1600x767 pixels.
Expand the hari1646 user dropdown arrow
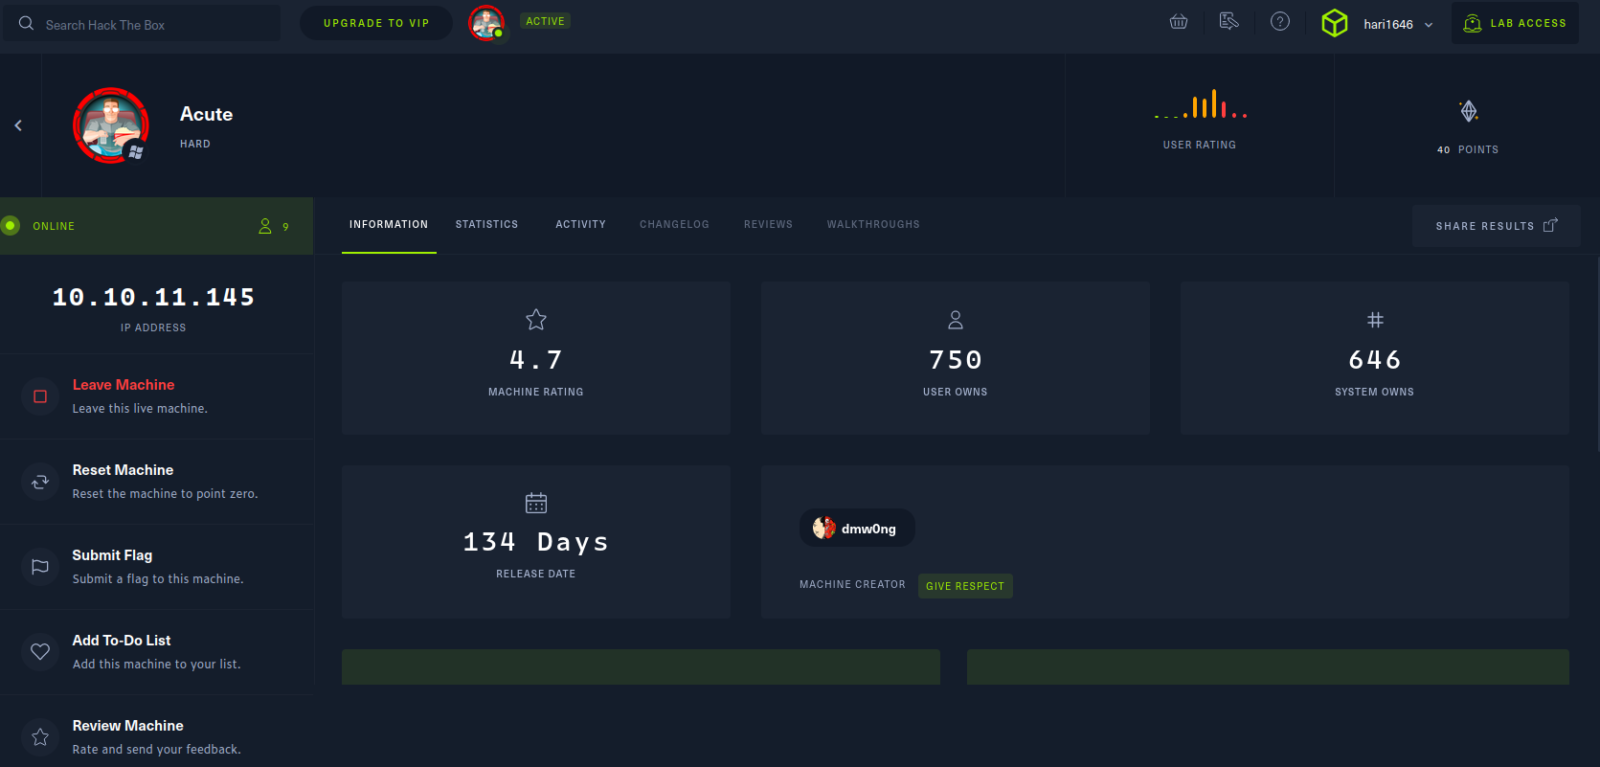coord(1429,25)
